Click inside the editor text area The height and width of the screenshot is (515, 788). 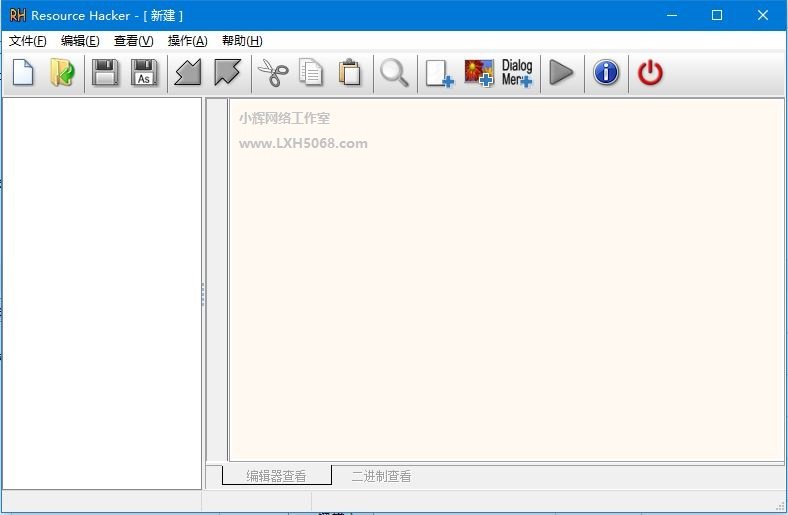coord(507,280)
